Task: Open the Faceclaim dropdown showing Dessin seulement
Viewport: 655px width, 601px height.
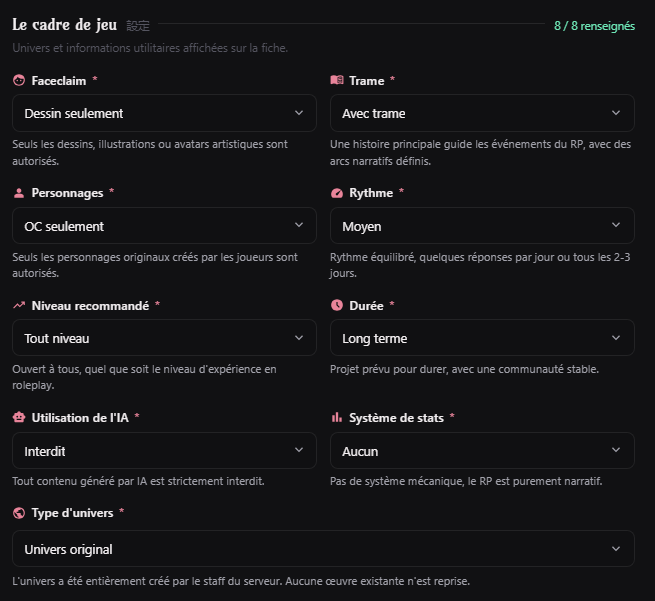Action: click(x=164, y=113)
